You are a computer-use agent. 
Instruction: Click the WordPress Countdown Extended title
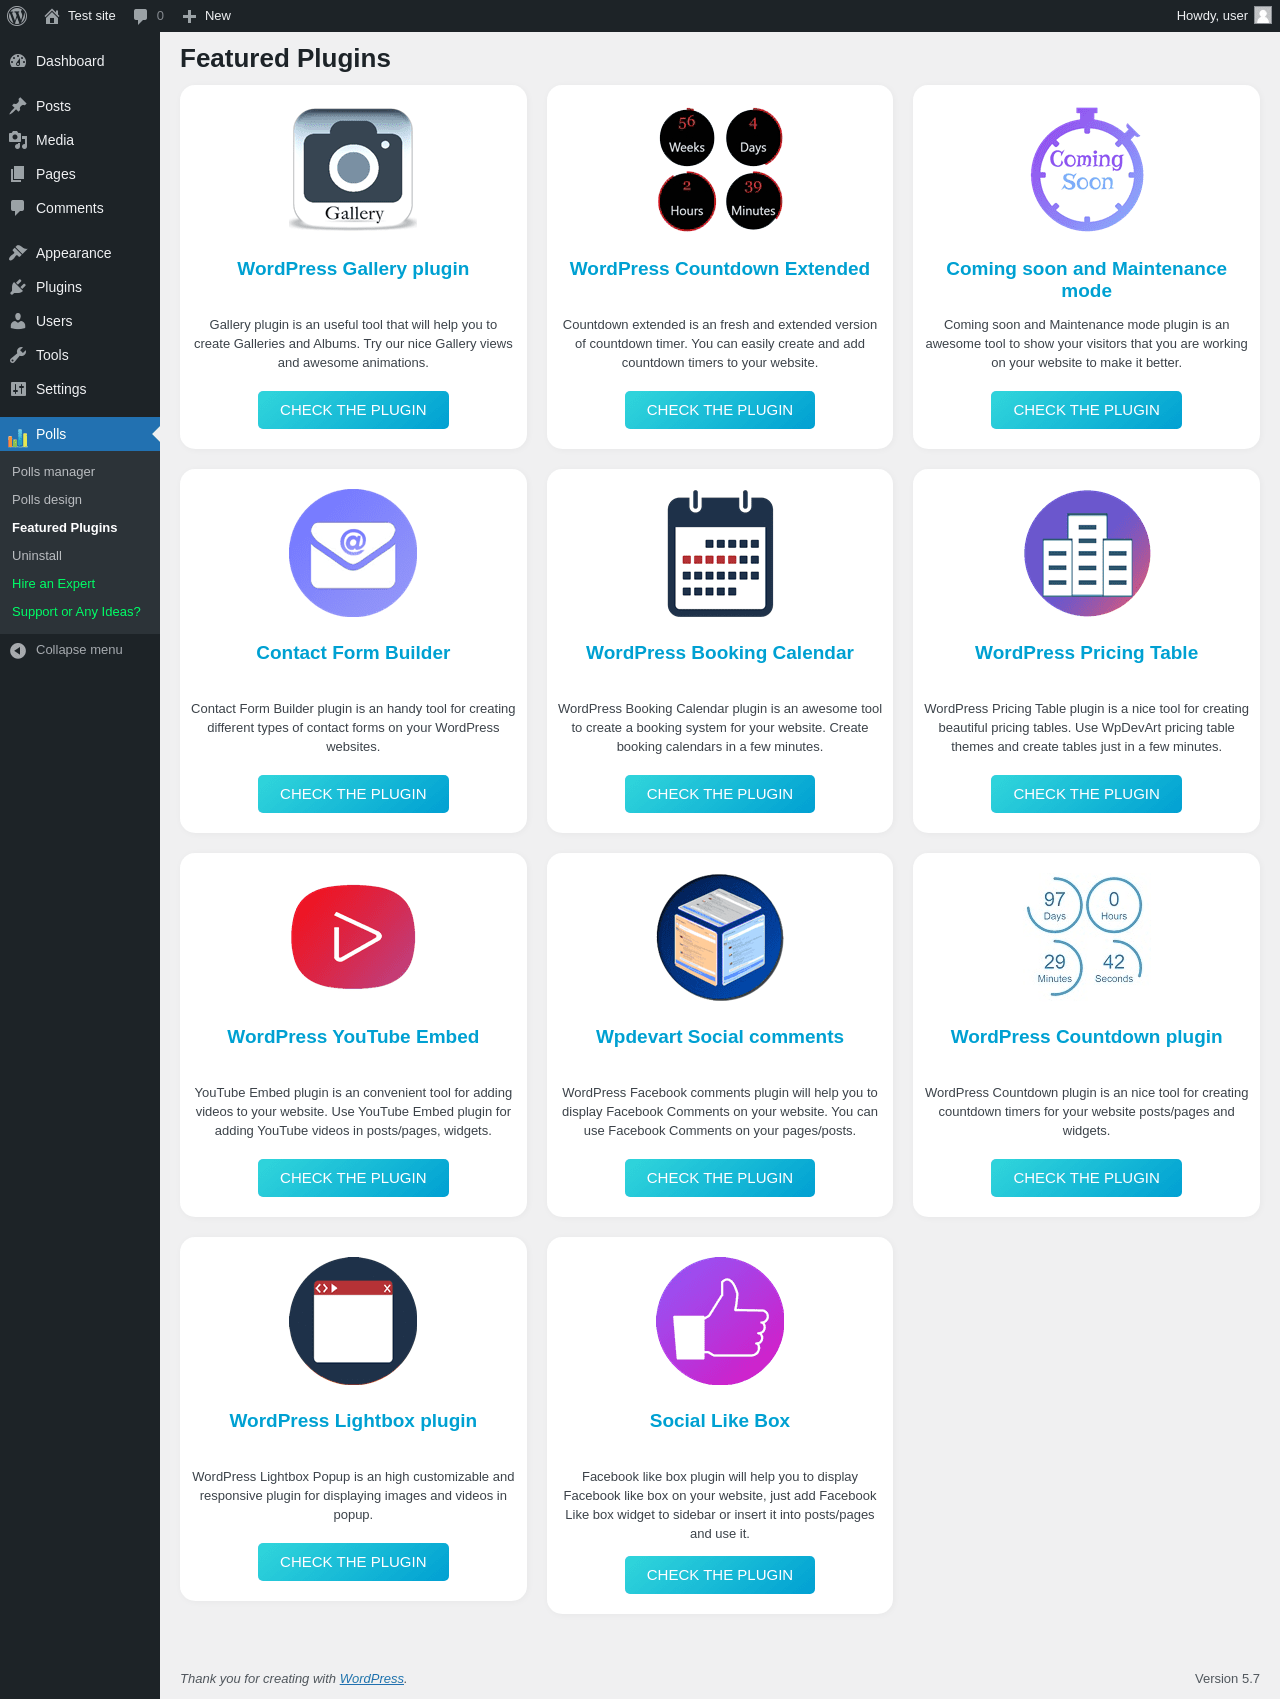(x=720, y=269)
